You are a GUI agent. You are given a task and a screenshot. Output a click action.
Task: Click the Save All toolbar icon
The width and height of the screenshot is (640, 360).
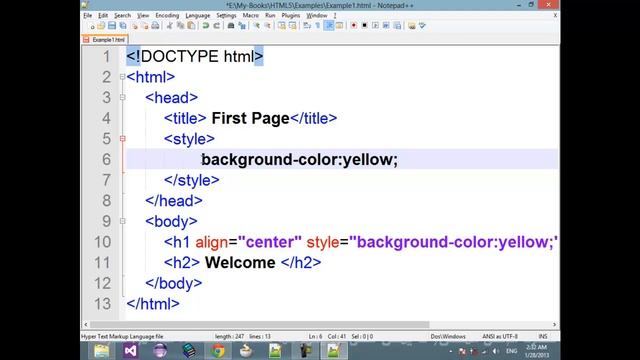(123, 26)
